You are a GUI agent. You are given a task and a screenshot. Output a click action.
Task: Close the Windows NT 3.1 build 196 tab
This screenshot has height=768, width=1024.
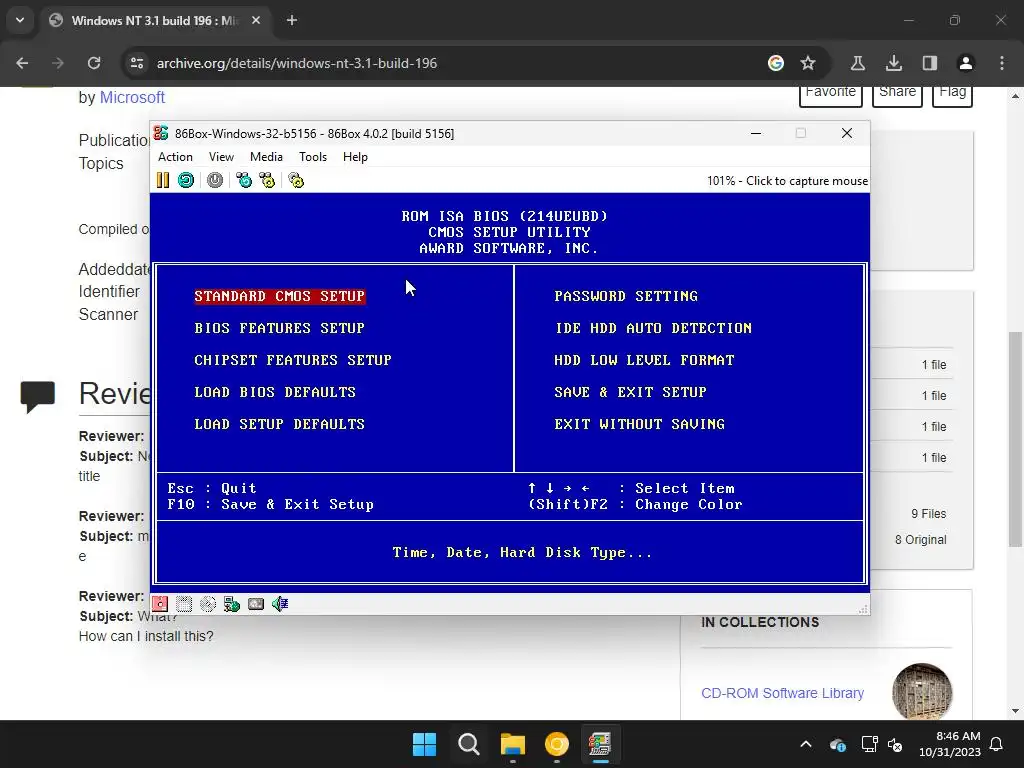point(256,21)
